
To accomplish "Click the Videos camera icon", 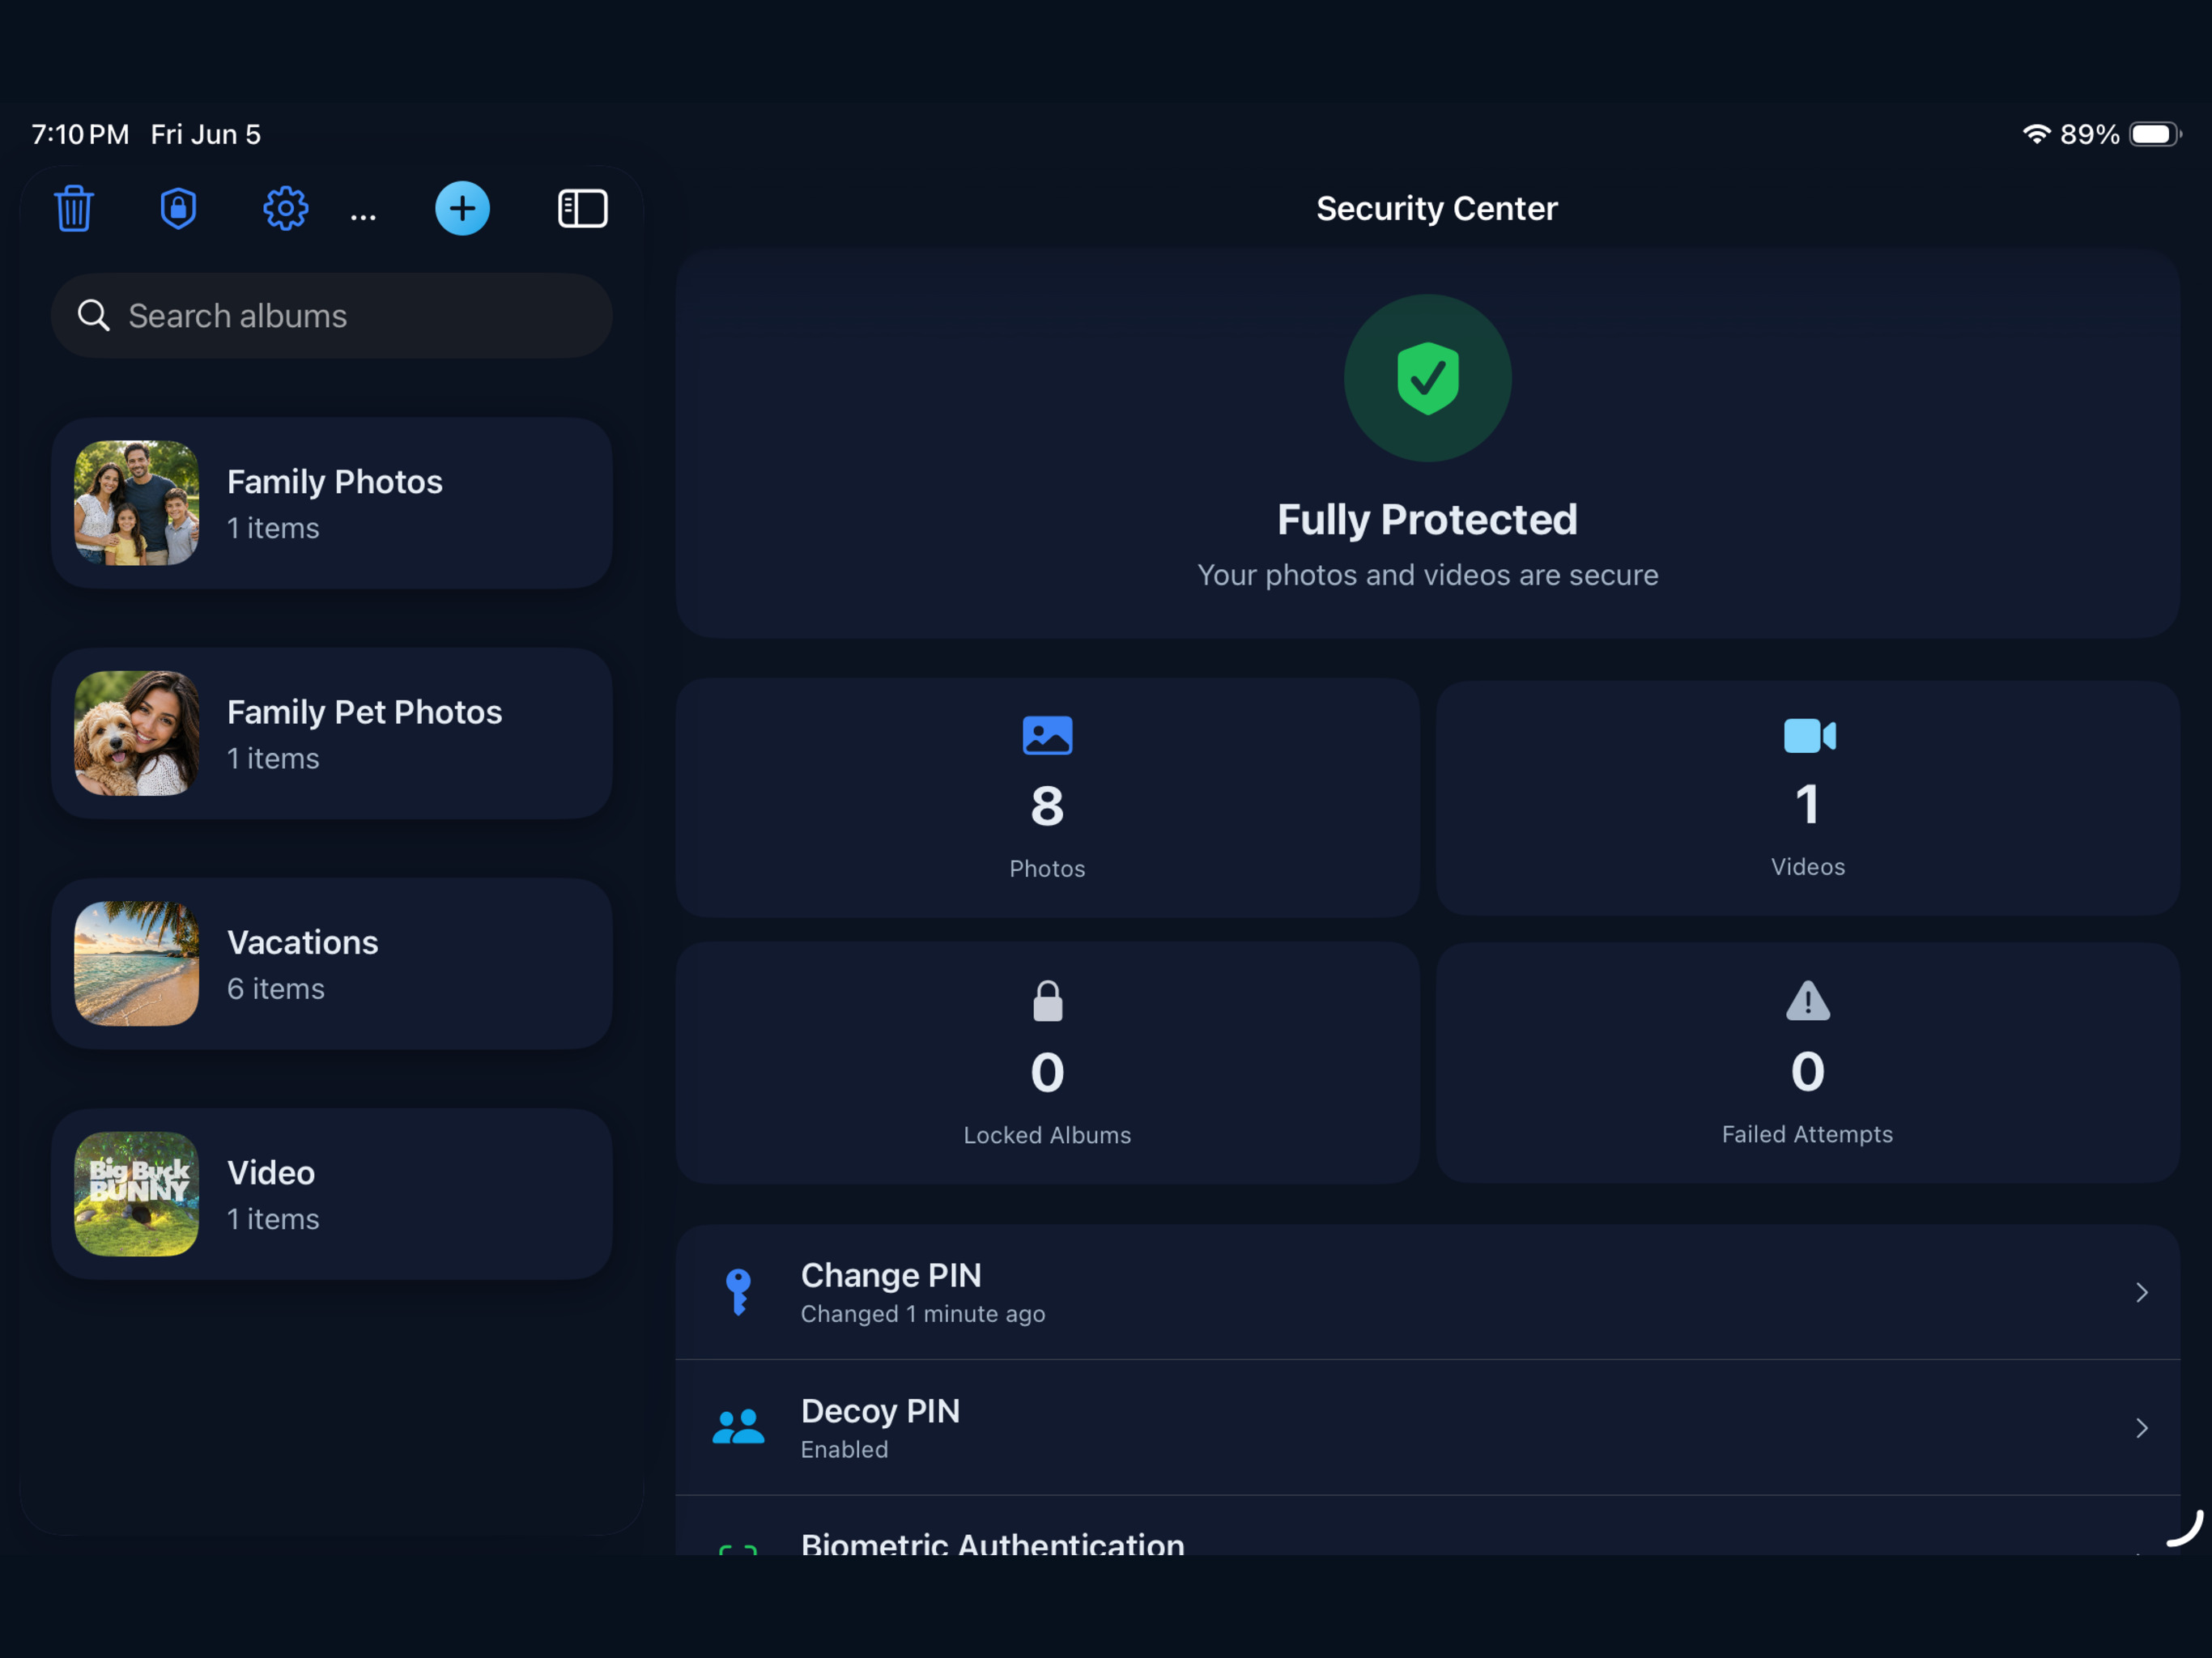I will 1808,735.
